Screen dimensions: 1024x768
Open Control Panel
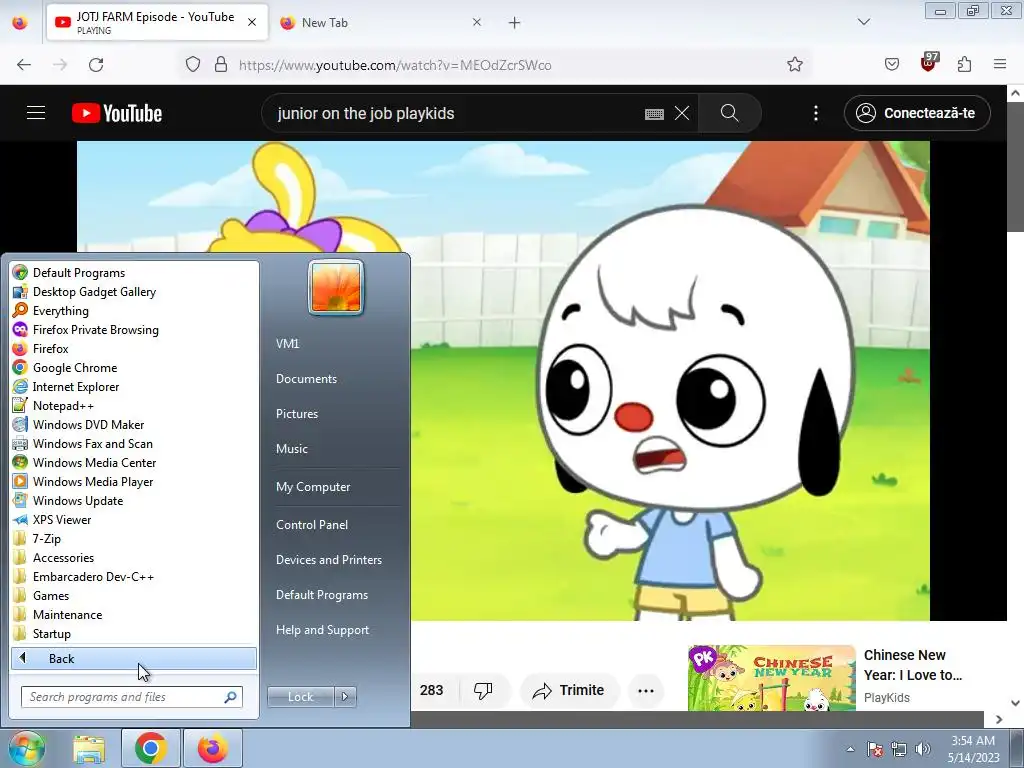(x=312, y=525)
